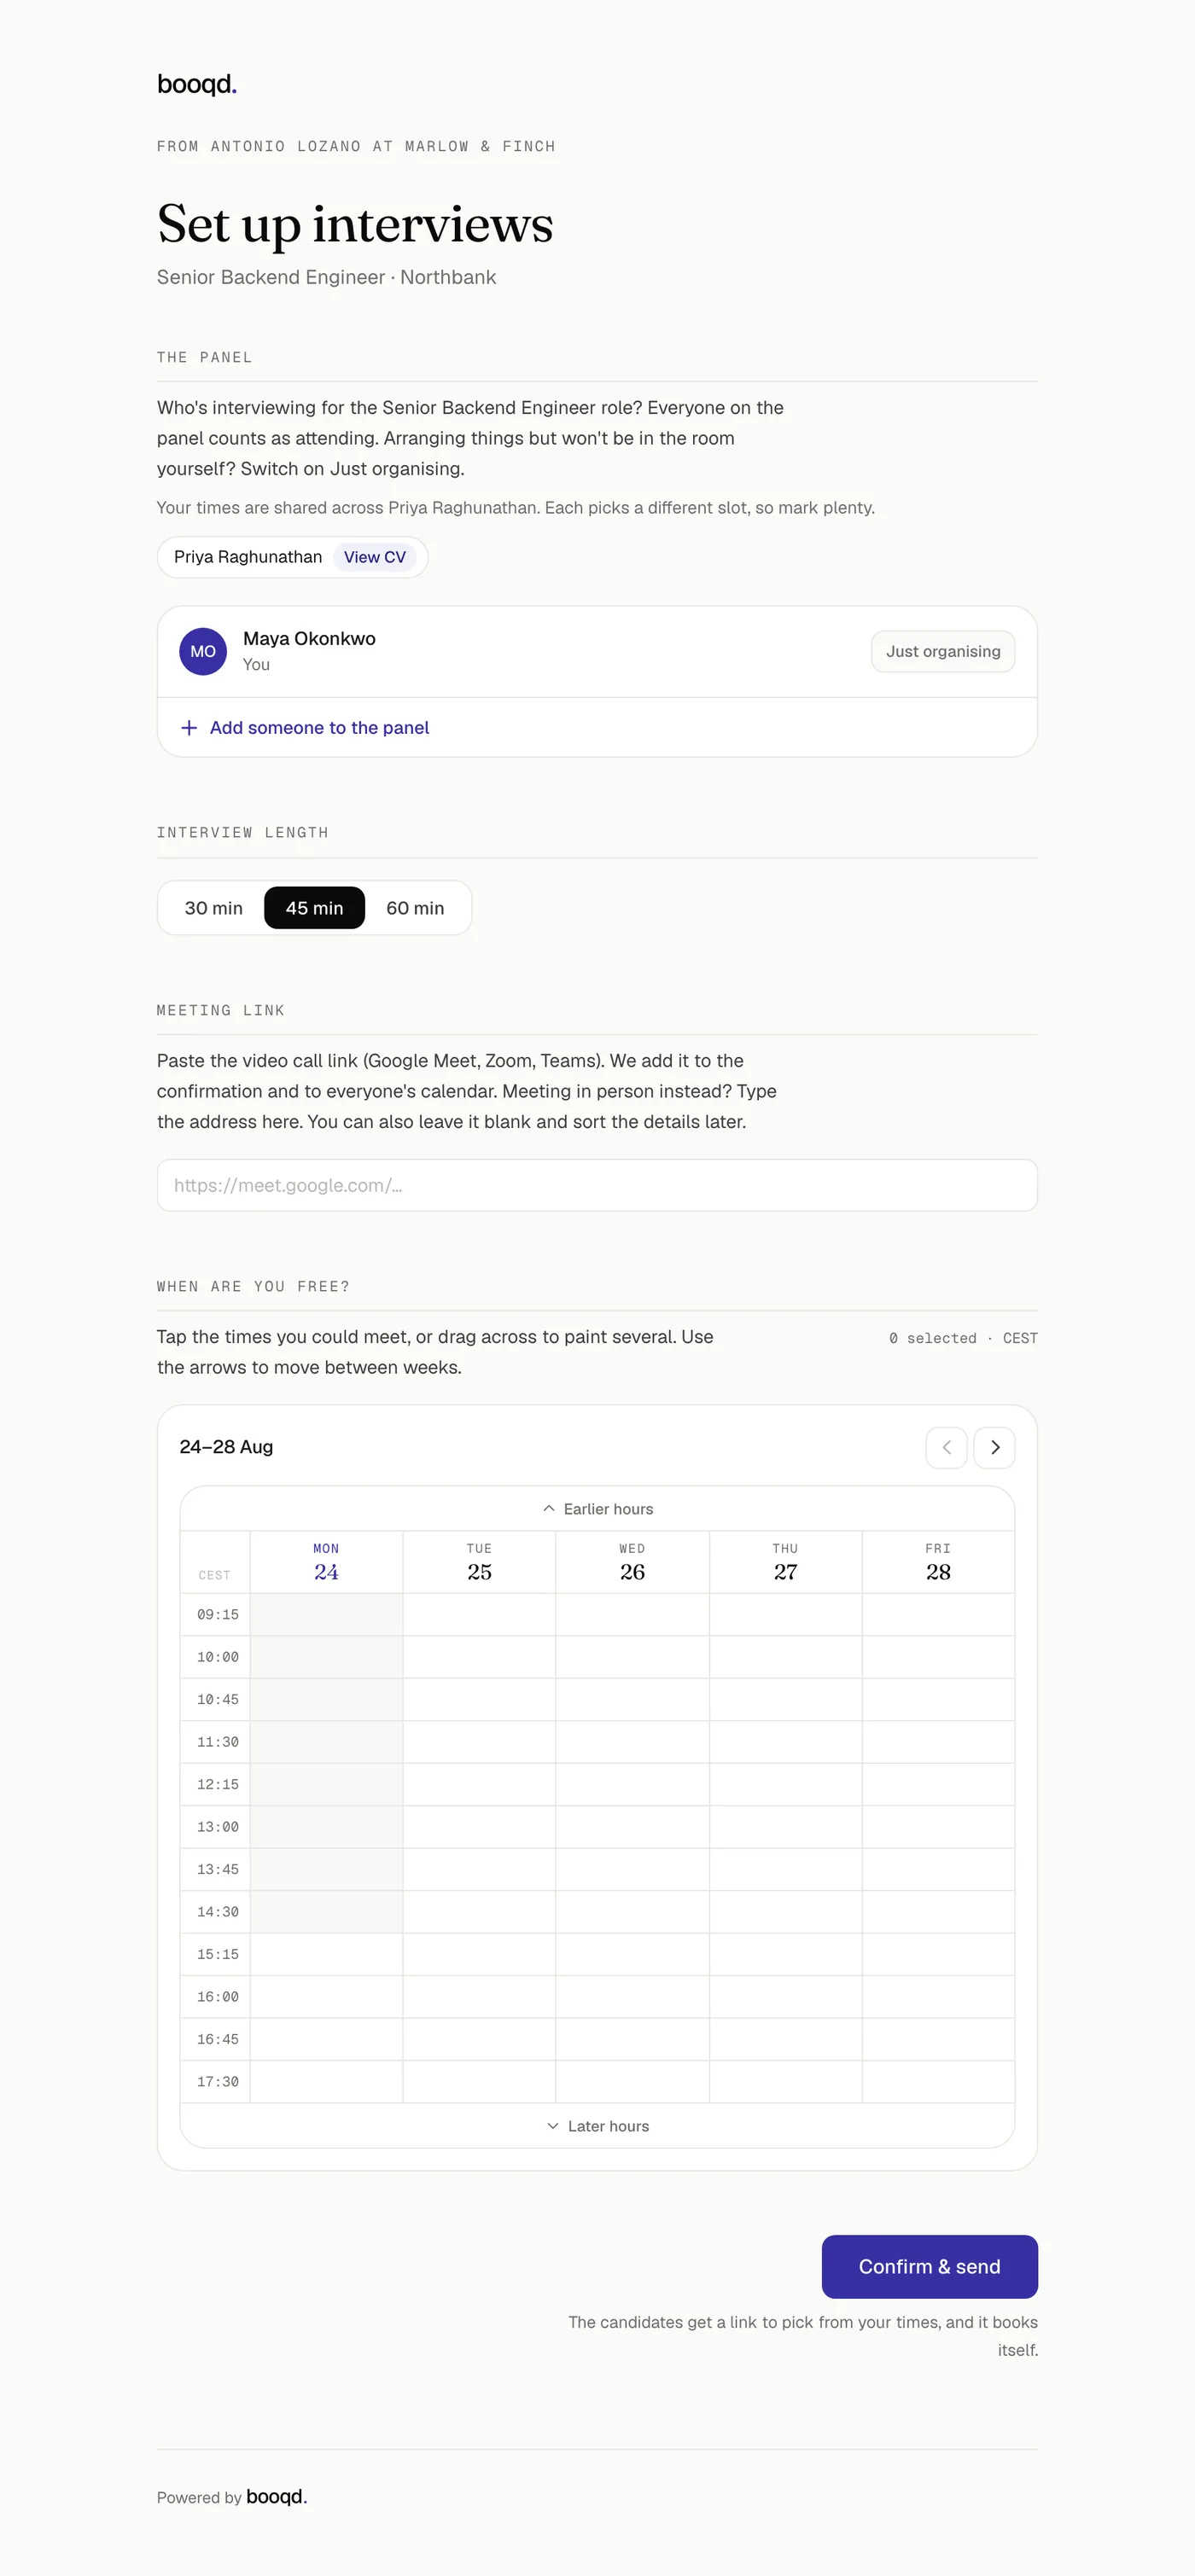This screenshot has width=1195, height=2576.
Task: Go to the previous week arrow
Action: pyautogui.click(x=946, y=1447)
